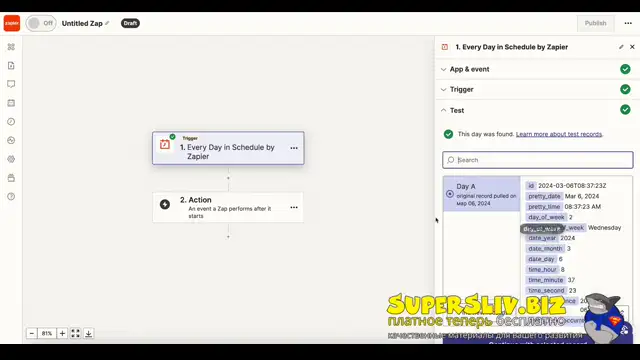The height and width of the screenshot is (360, 640).
Task: Open the Zap details file sidebar icon
Action: [11, 66]
